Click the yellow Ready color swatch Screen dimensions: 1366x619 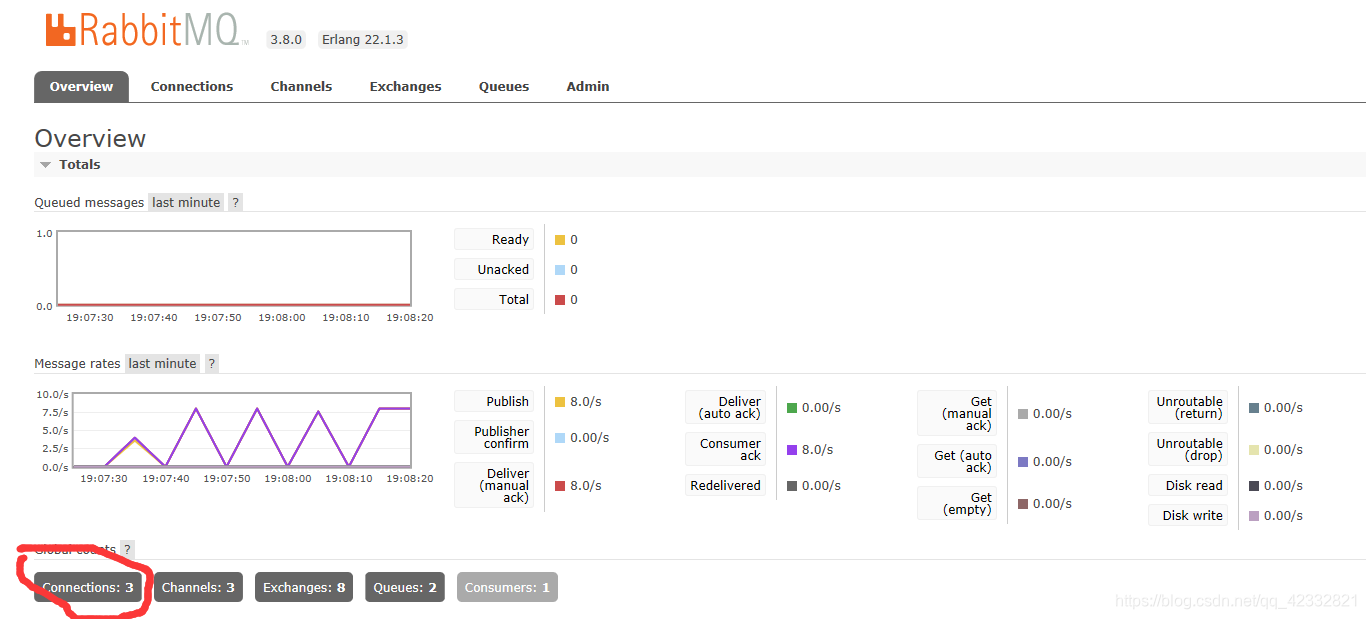pos(560,240)
